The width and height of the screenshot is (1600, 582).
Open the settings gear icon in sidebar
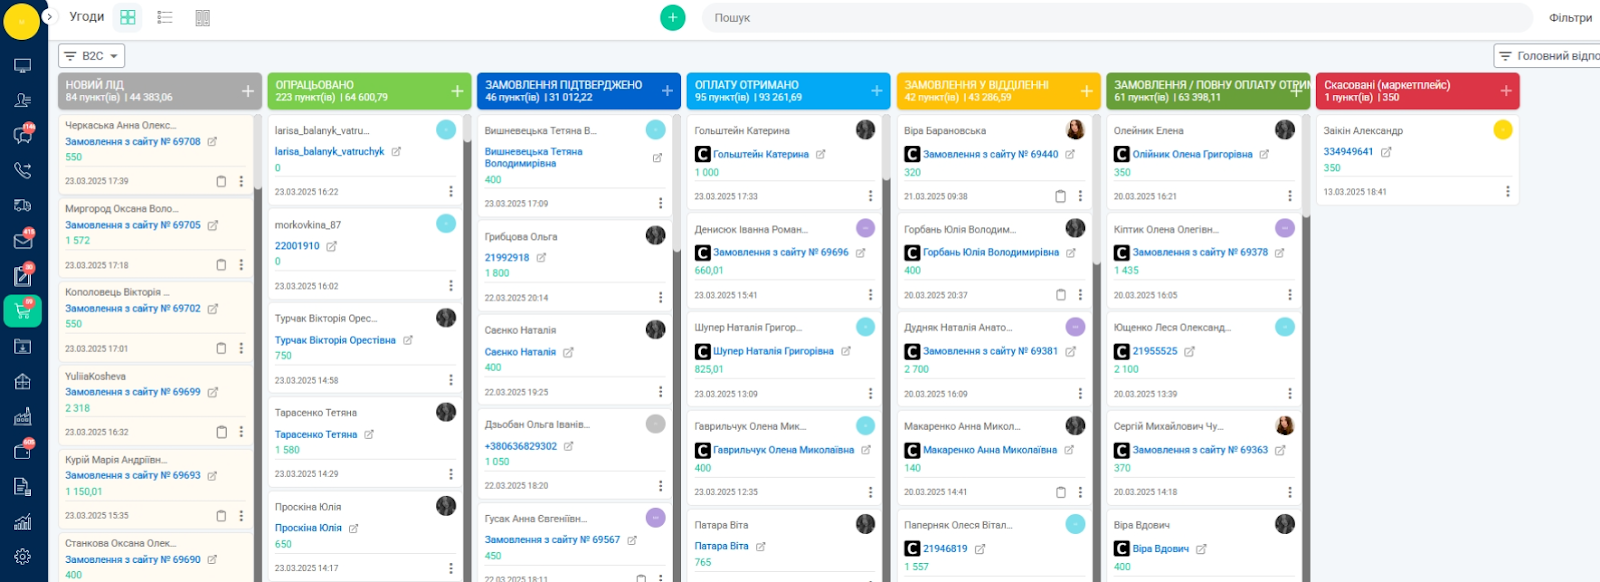22,557
